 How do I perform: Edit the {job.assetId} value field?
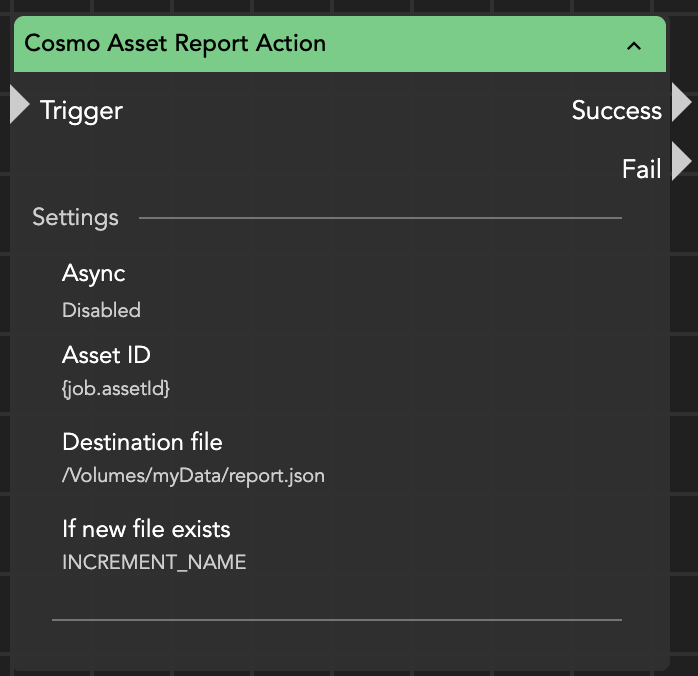[x=116, y=389]
